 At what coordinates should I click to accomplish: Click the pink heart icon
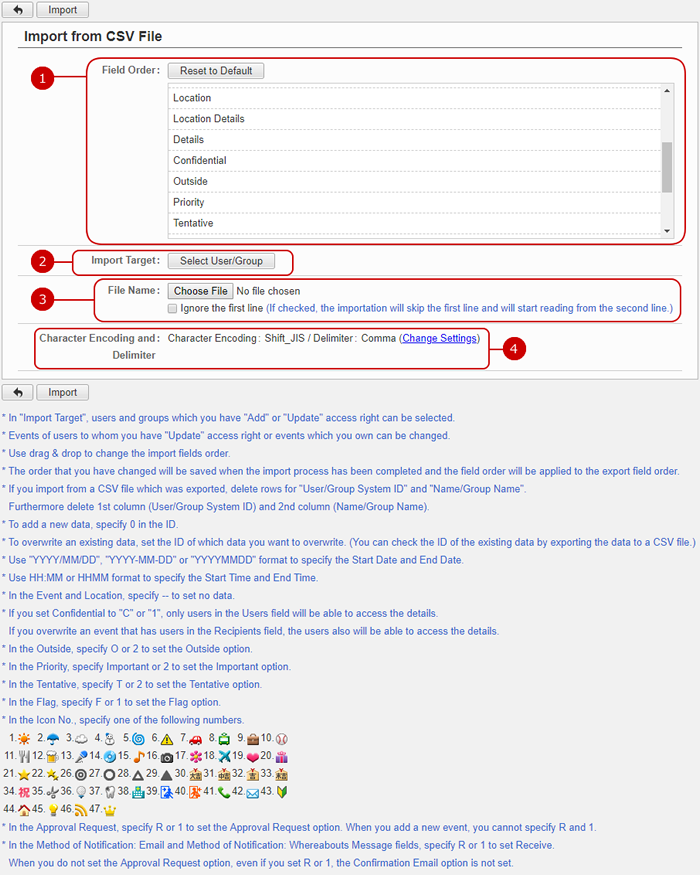point(252,756)
